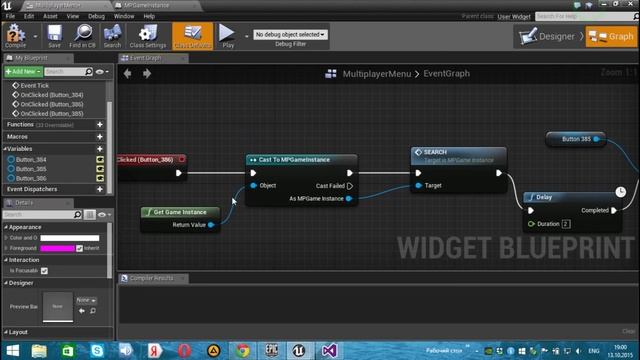
Task: Search field in My Blueprint panel
Action: pos(69,71)
